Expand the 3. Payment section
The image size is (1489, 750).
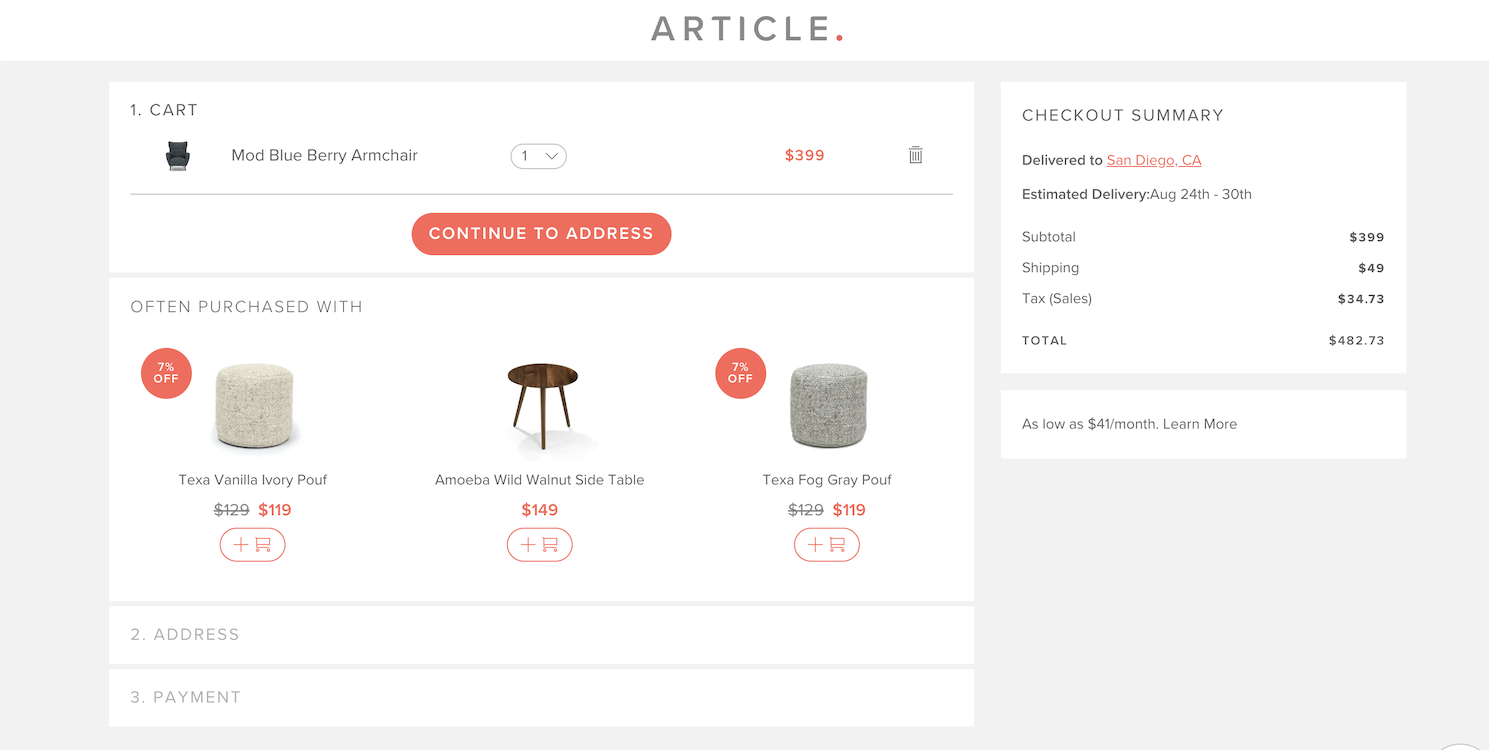tap(541, 698)
